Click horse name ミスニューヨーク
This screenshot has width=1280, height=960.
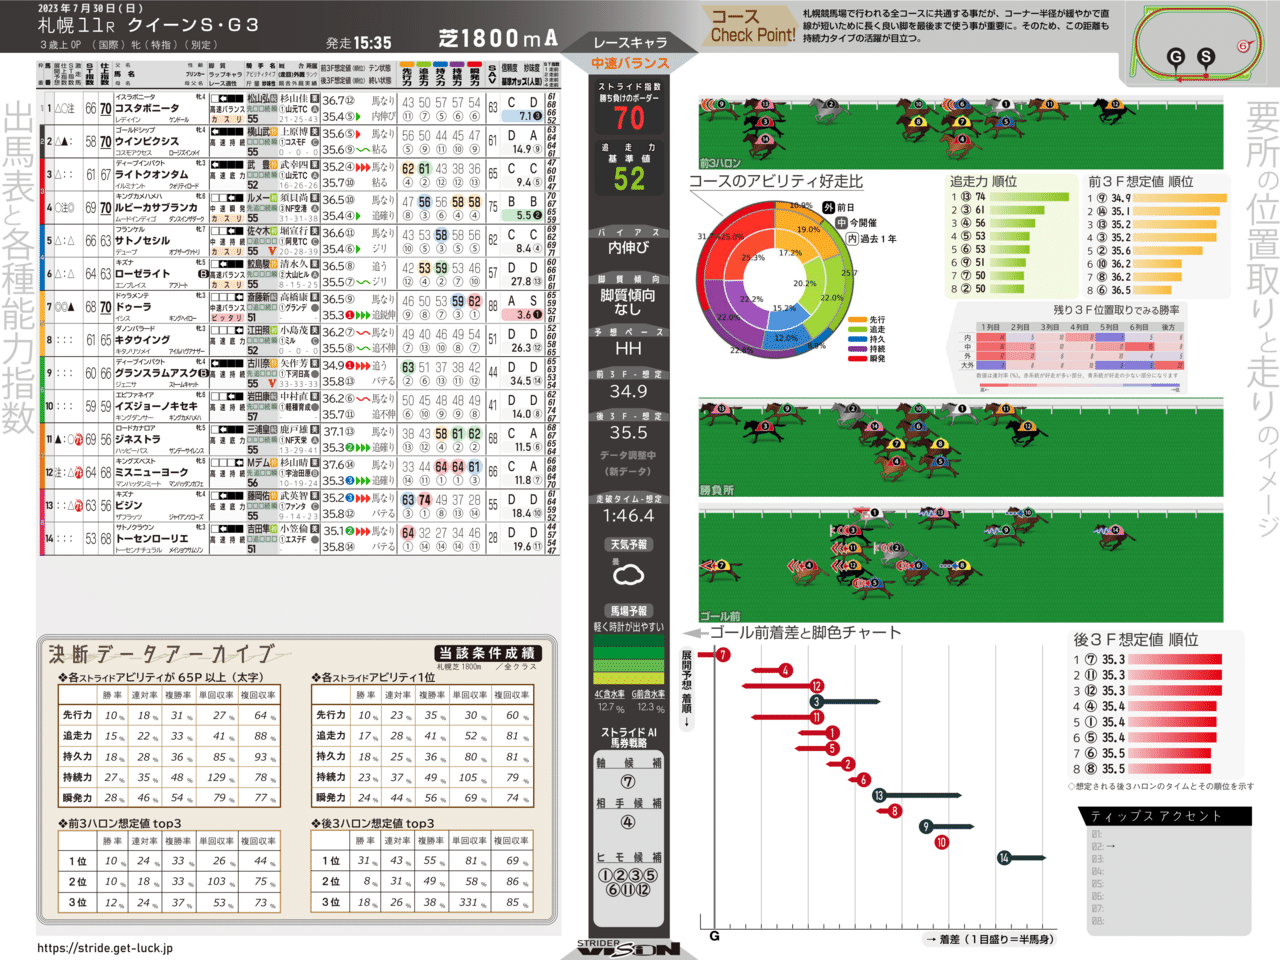click(x=151, y=472)
